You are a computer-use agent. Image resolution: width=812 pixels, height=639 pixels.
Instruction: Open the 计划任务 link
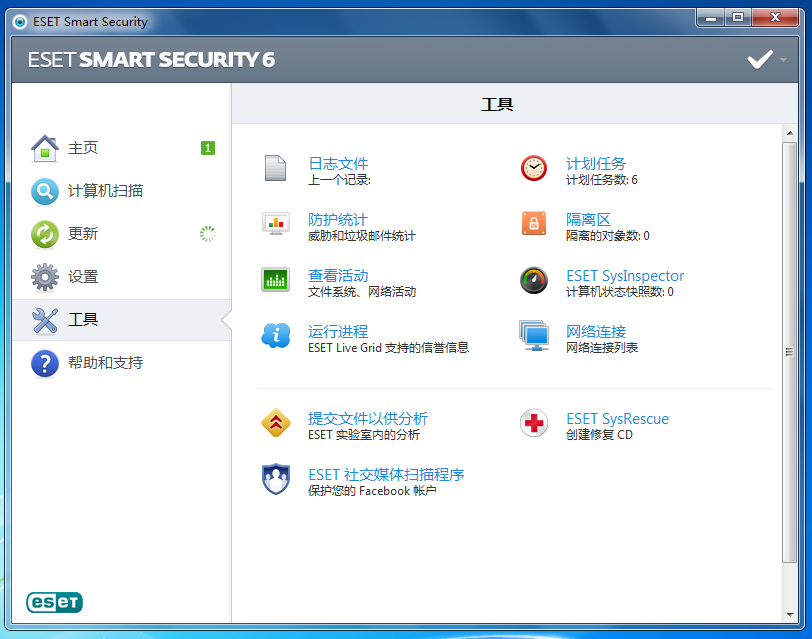[596, 164]
